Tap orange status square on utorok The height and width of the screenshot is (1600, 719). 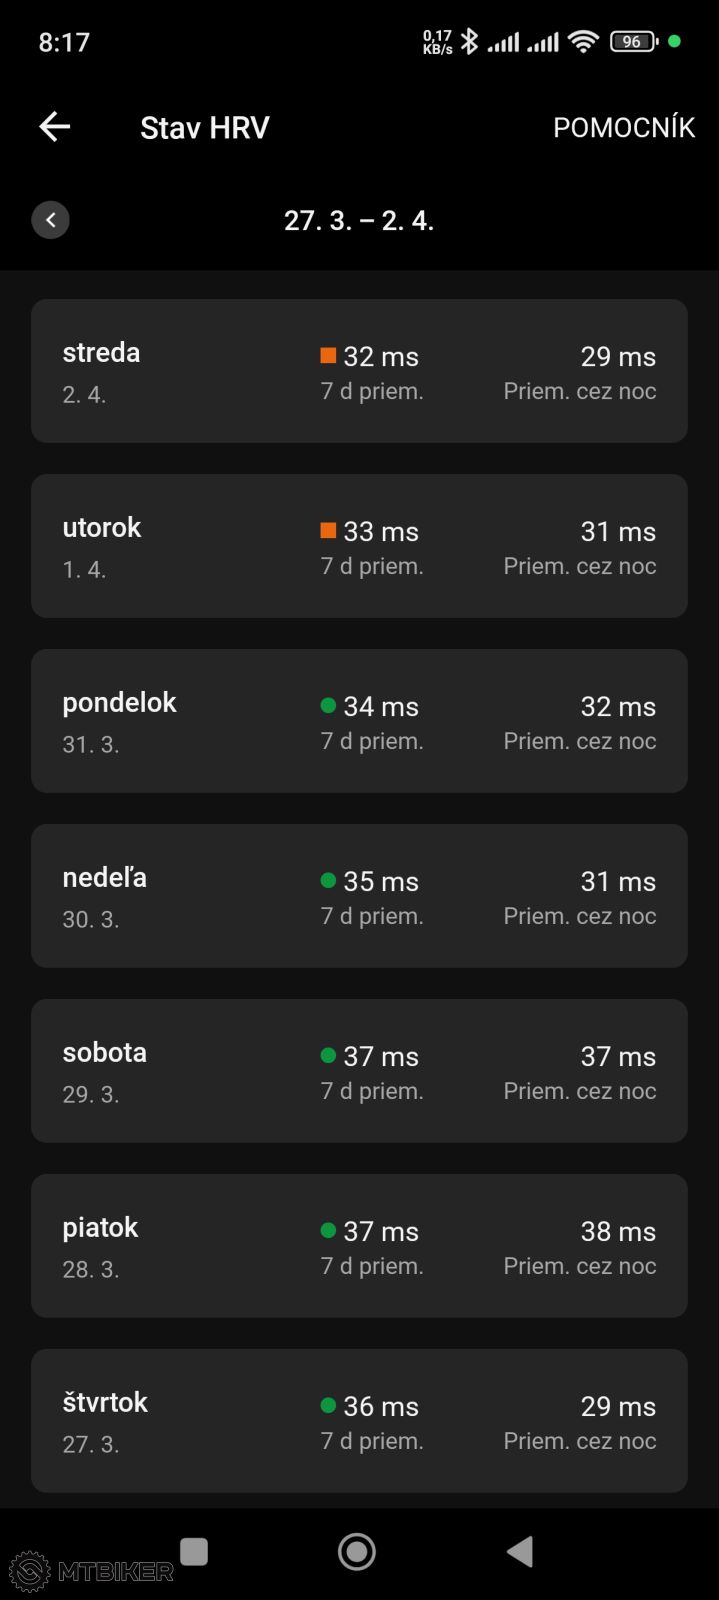coord(328,530)
